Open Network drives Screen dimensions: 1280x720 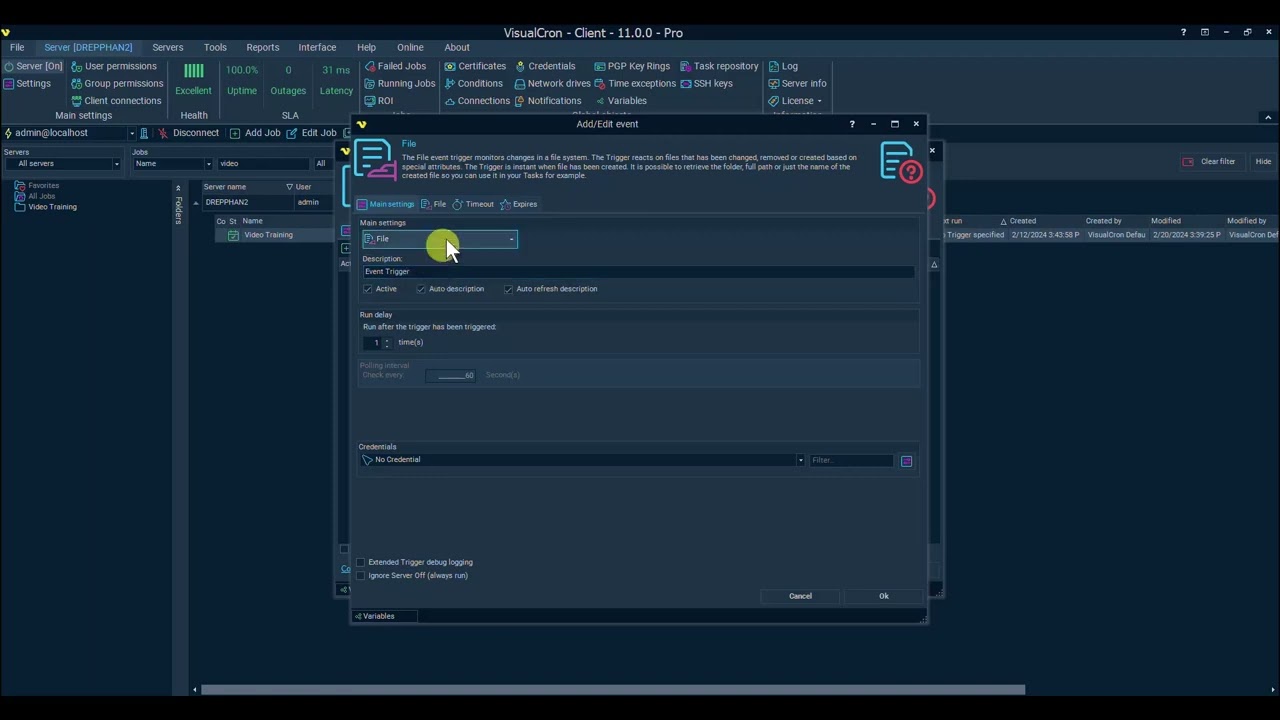tap(552, 83)
